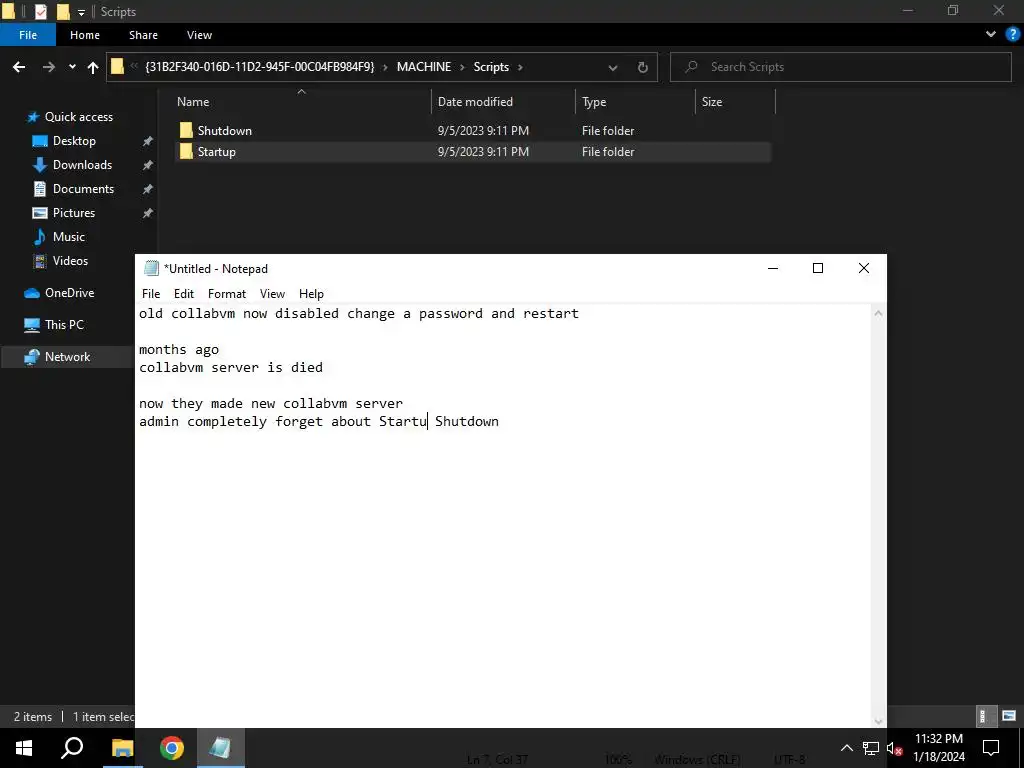Click the New folder quick access icon
The width and height of the screenshot is (1024, 768).
63,11
